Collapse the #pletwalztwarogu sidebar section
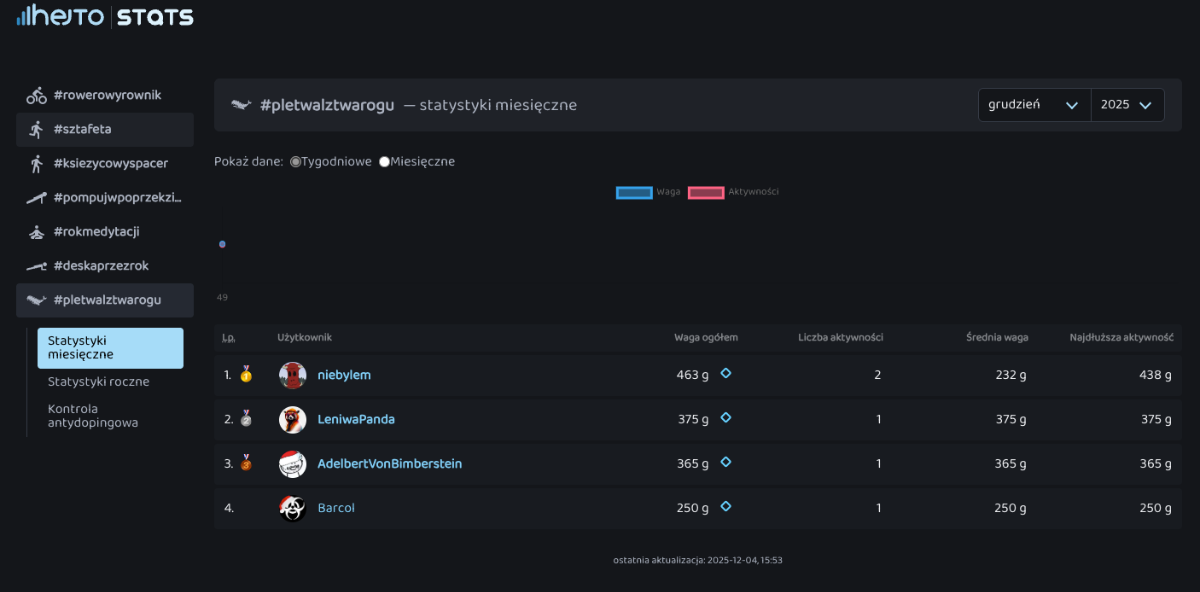The height and width of the screenshot is (592, 1200). pos(105,300)
